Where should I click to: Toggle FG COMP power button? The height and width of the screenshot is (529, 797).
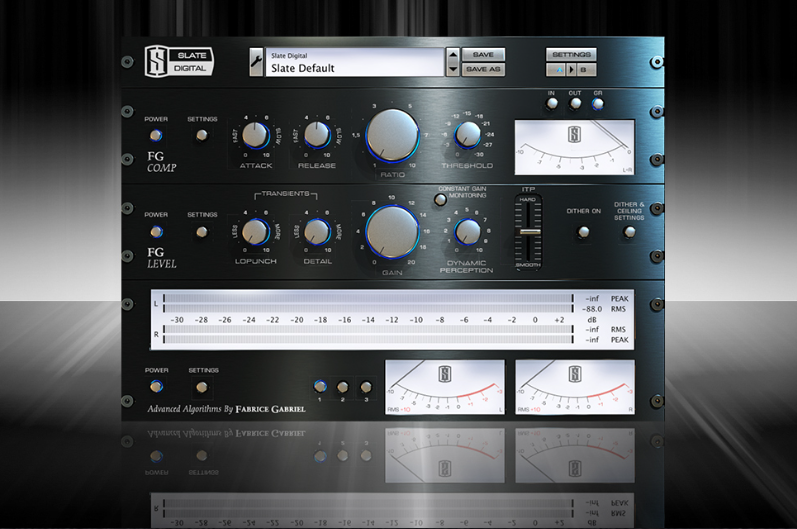point(156,136)
